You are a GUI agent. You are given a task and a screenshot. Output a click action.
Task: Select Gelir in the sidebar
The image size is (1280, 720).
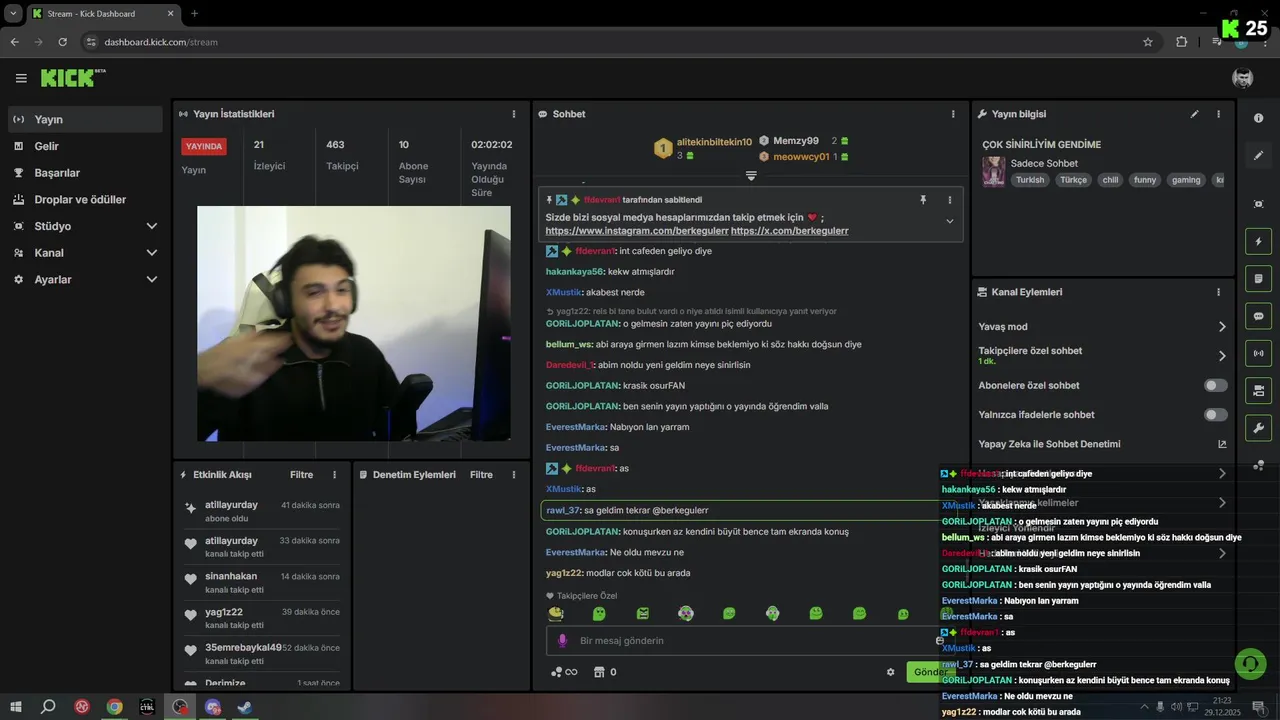pos(85,146)
